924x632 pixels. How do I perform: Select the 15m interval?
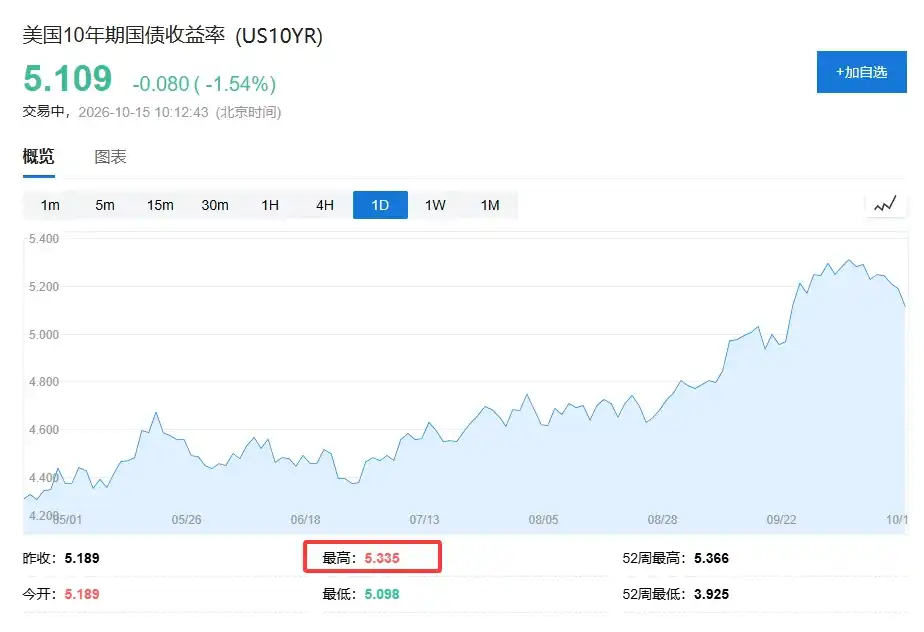pos(160,205)
